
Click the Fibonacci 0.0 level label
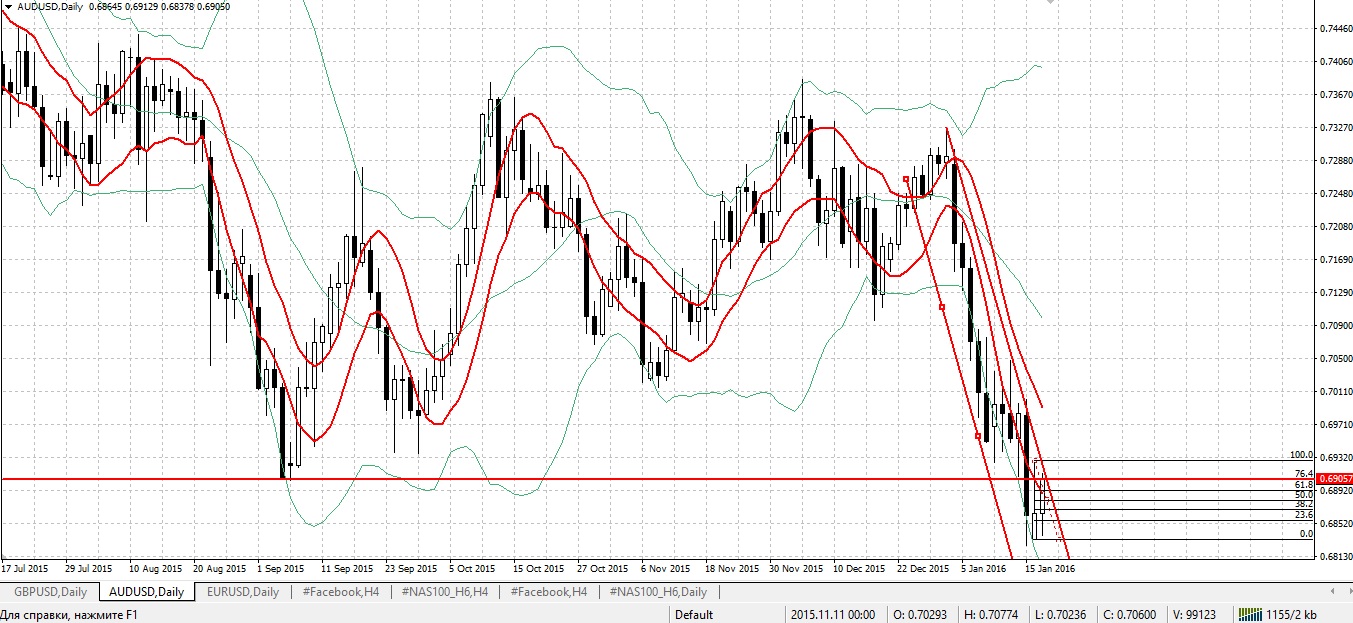coord(1305,534)
